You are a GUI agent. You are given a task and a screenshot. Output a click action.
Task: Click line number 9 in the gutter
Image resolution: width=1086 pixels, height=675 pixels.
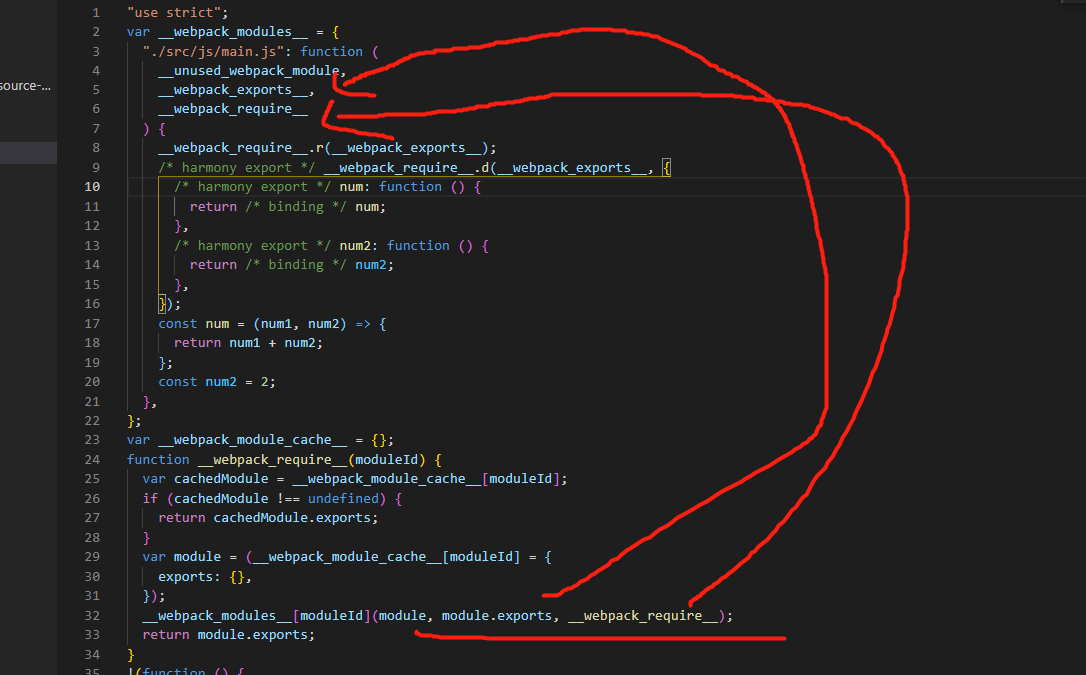[96, 168]
